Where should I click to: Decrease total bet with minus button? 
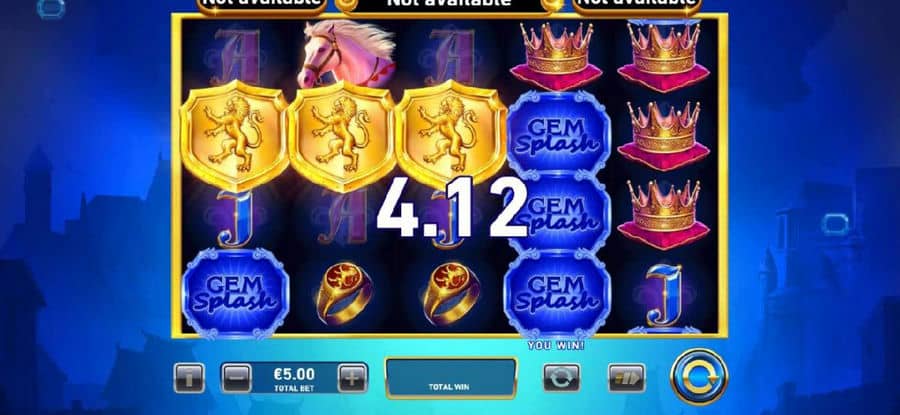236,378
